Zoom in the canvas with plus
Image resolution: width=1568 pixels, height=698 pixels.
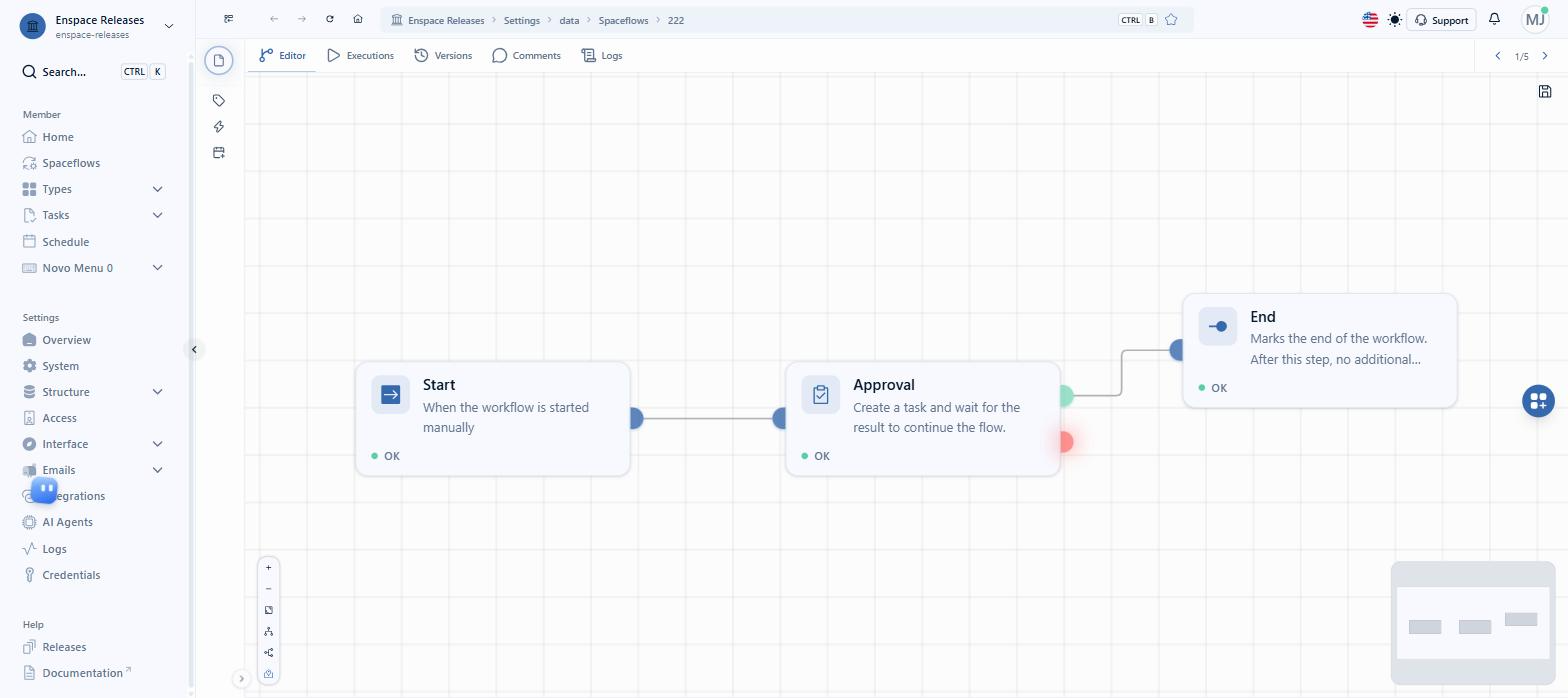tap(268, 568)
